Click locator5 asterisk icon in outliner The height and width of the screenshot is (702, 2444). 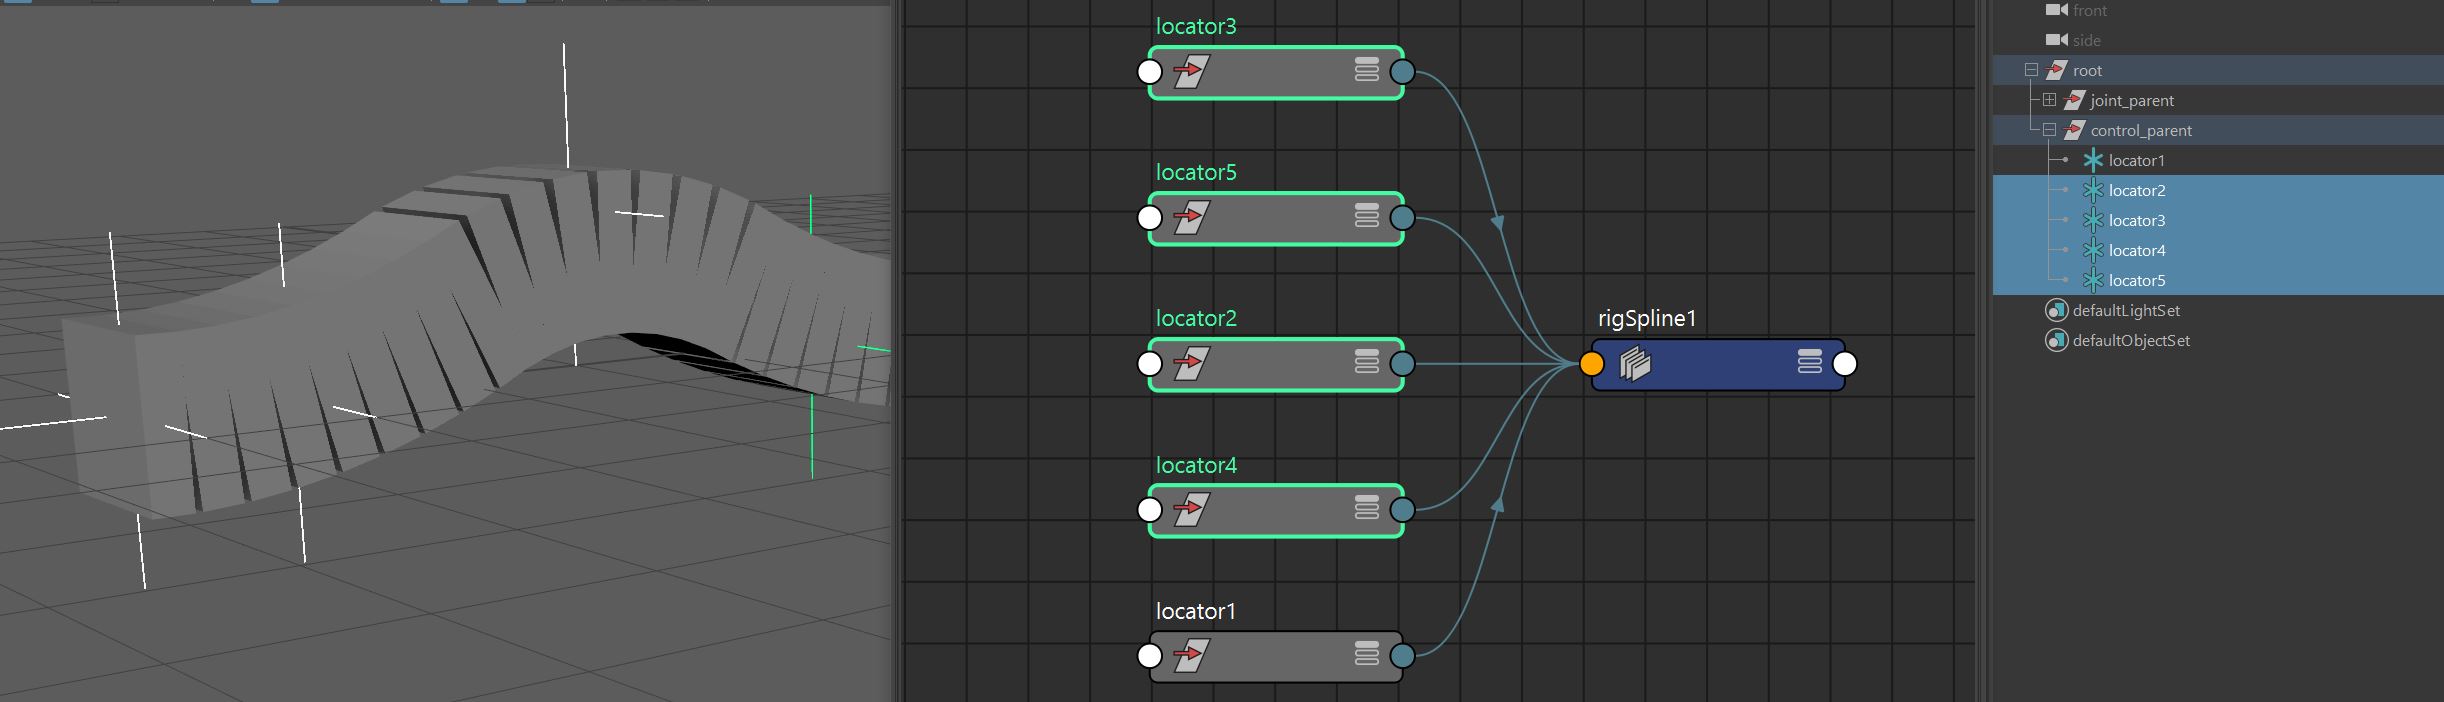2093,280
